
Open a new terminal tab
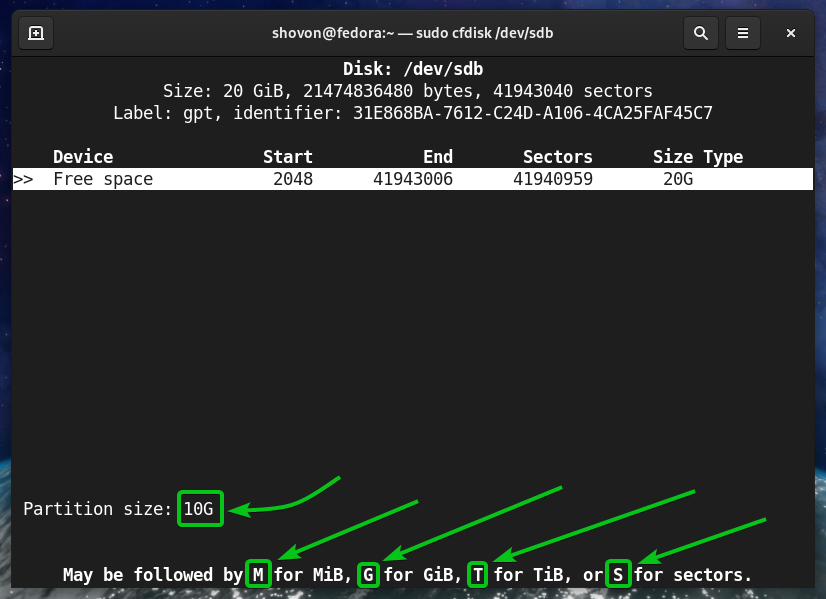pos(36,33)
